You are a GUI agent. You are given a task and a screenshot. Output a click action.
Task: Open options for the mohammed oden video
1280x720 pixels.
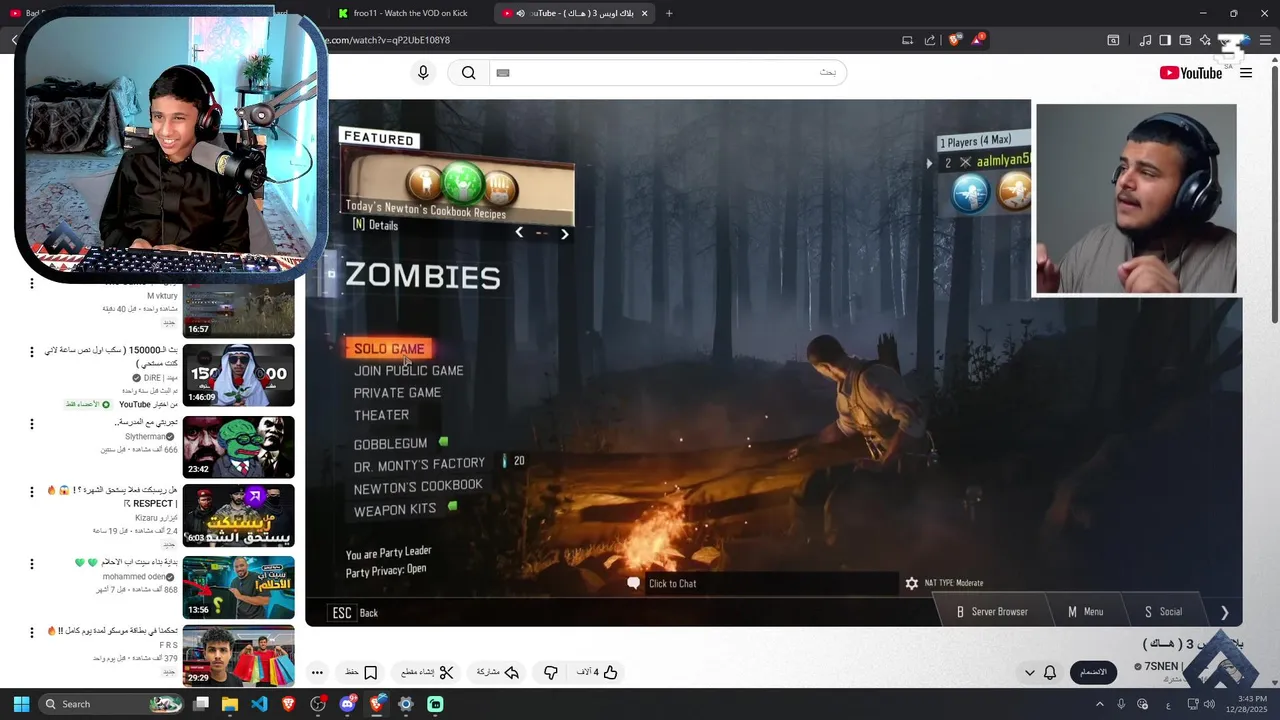click(31, 564)
